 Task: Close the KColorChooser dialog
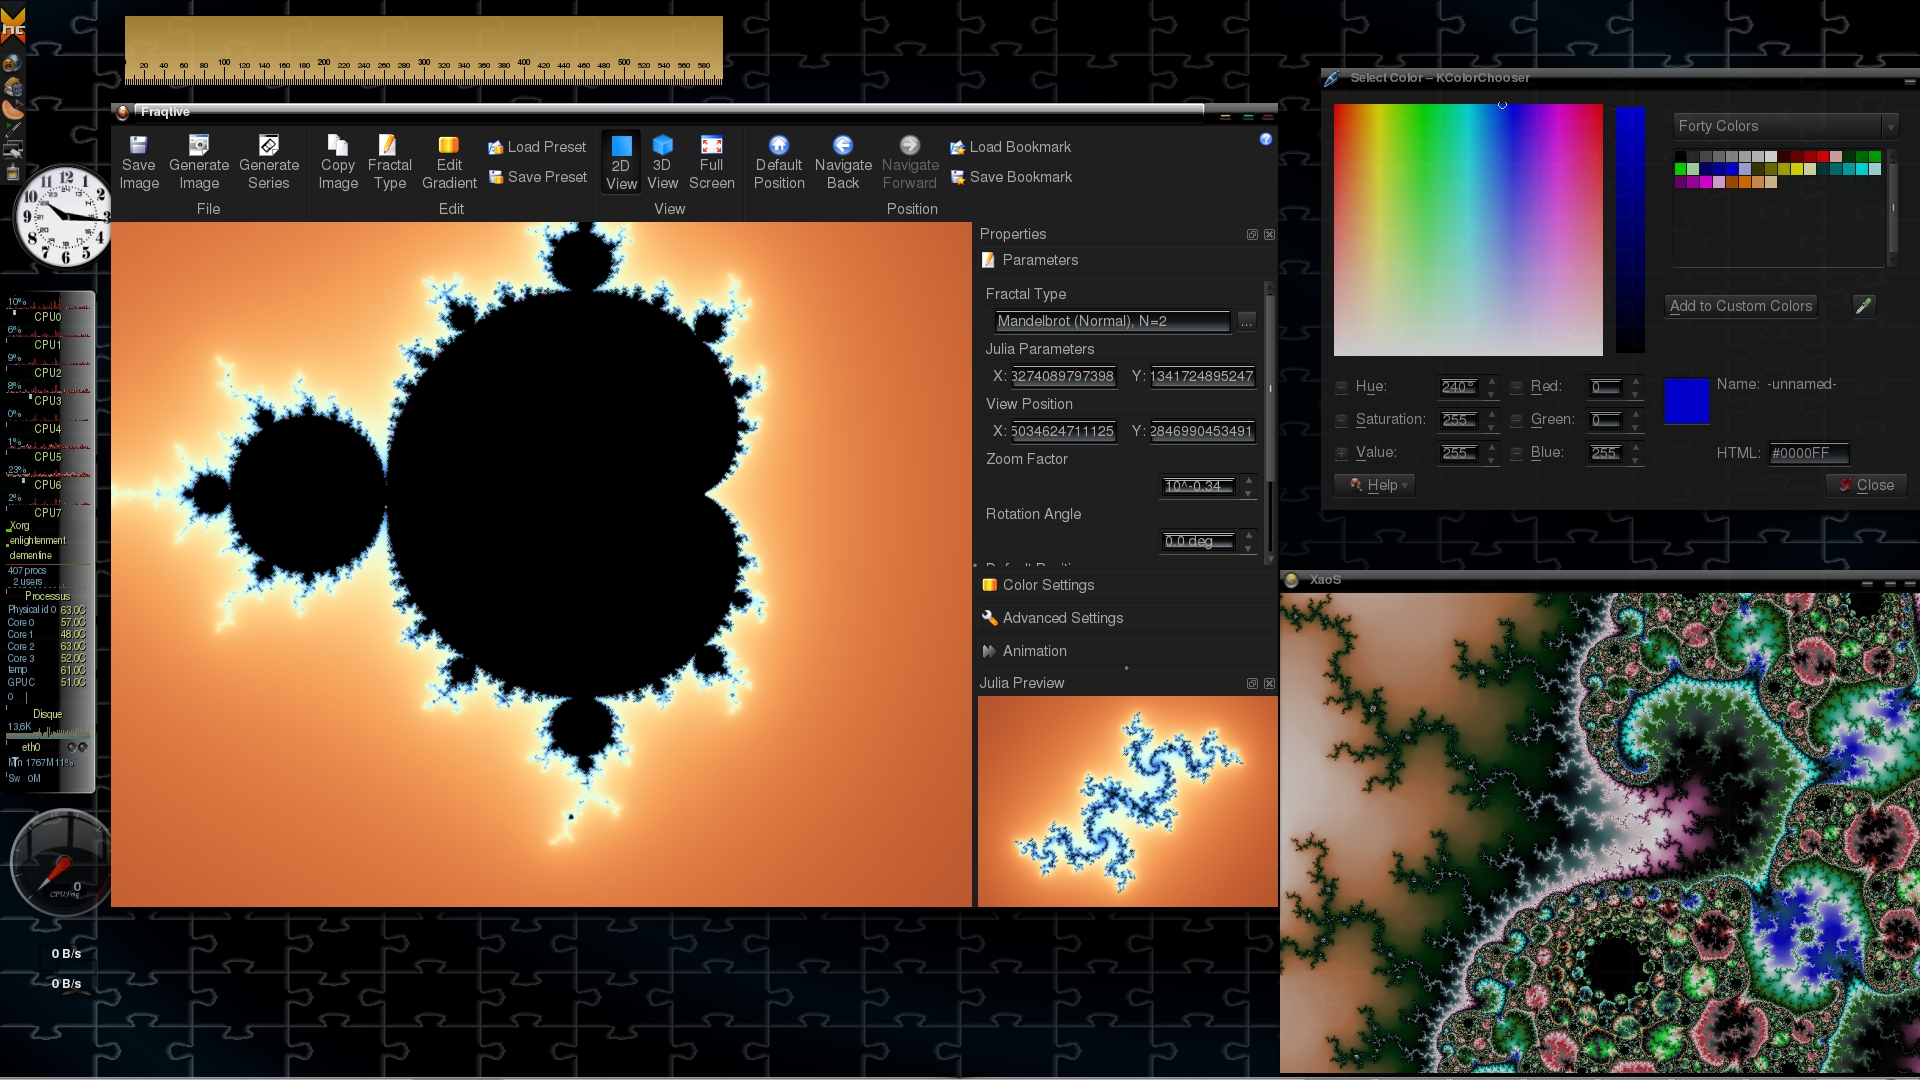1866,485
